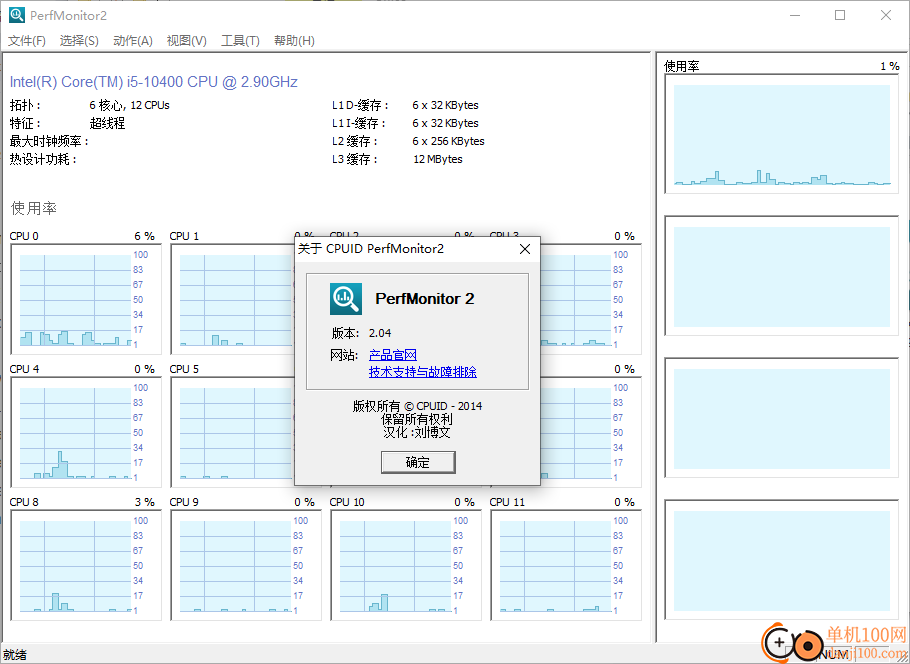Click the overall 使用率 graph in right panel

pyautogui.click(x=782, y=134)
